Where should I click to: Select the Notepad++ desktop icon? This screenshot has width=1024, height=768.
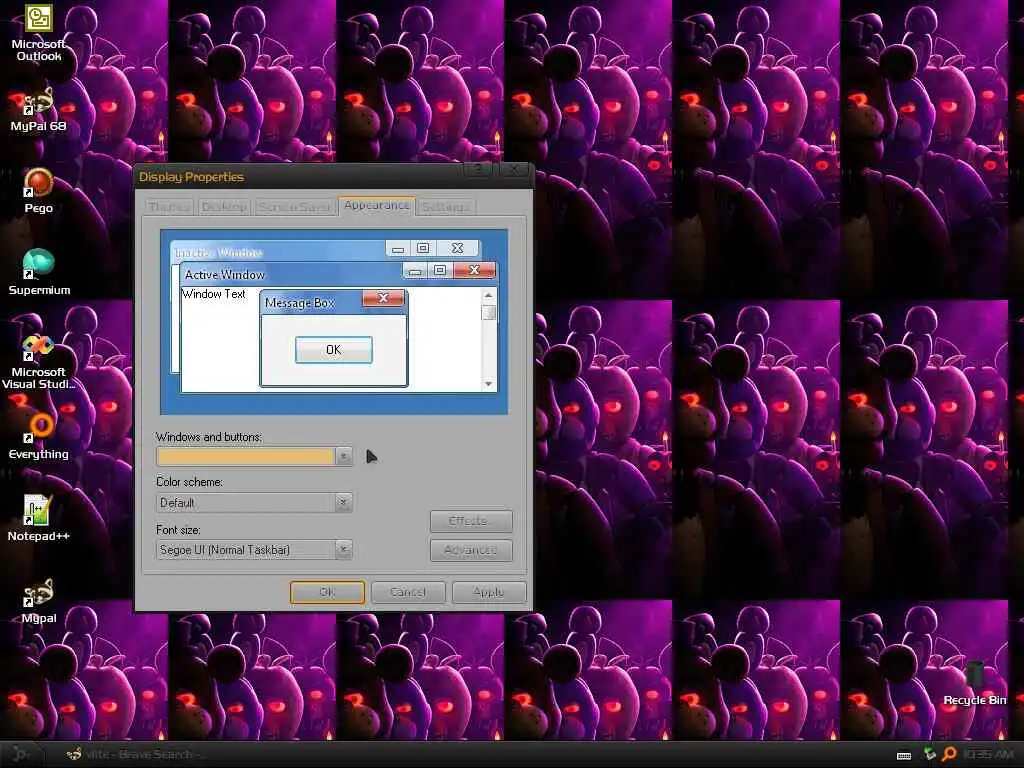tap(39, 518)
